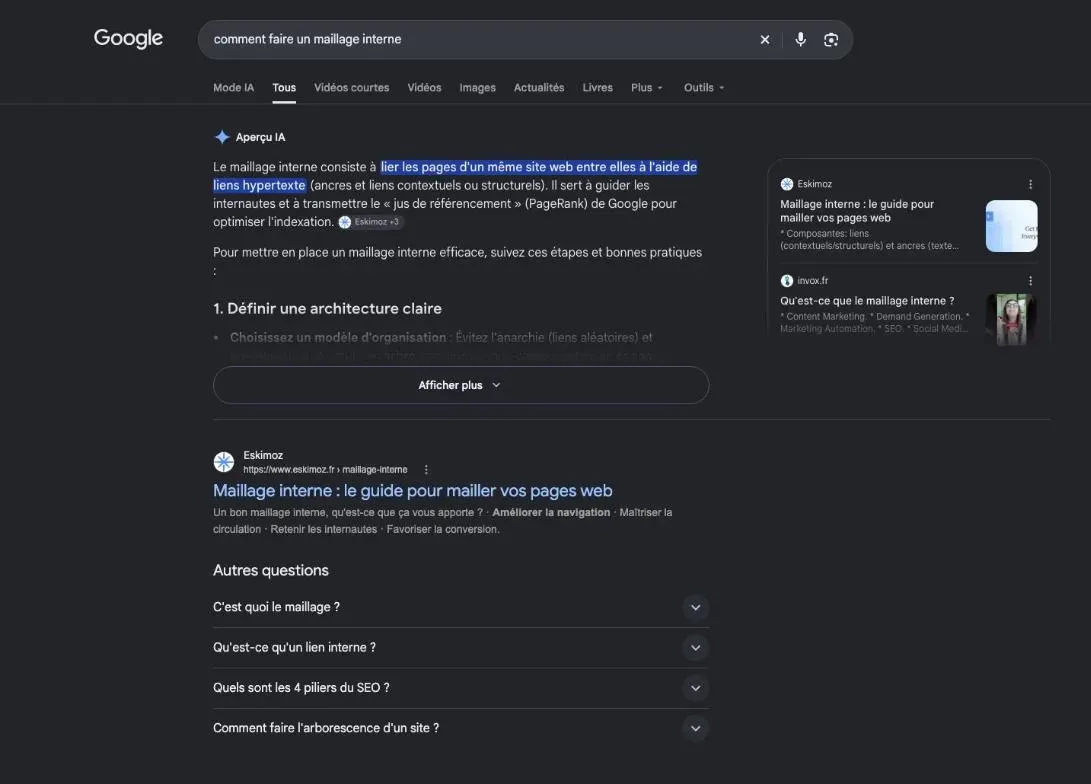Open the options menu beside eskimoz.fr URL
Viewport: 1091px width, 784px height.
pyautogui.click(x=426, y=470)
